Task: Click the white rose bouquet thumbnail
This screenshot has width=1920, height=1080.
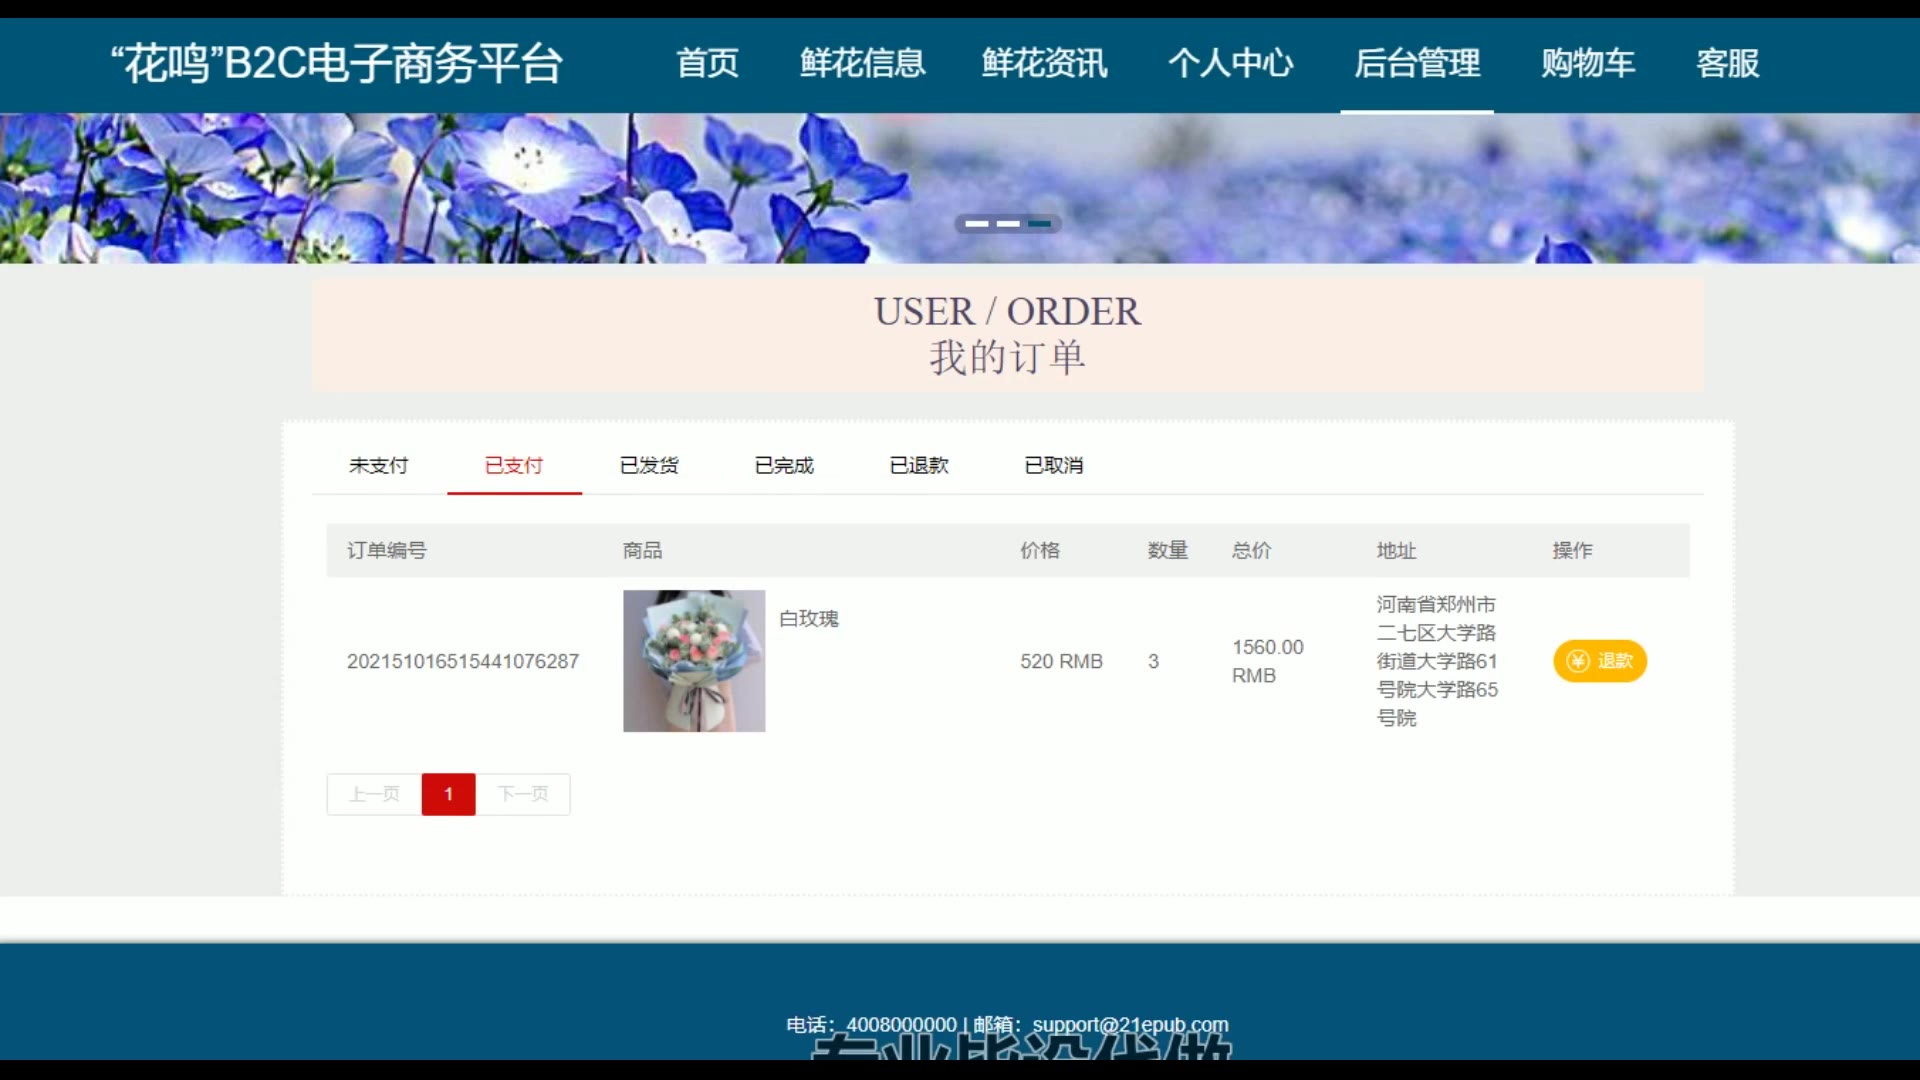Action: (x=694, y=661)
